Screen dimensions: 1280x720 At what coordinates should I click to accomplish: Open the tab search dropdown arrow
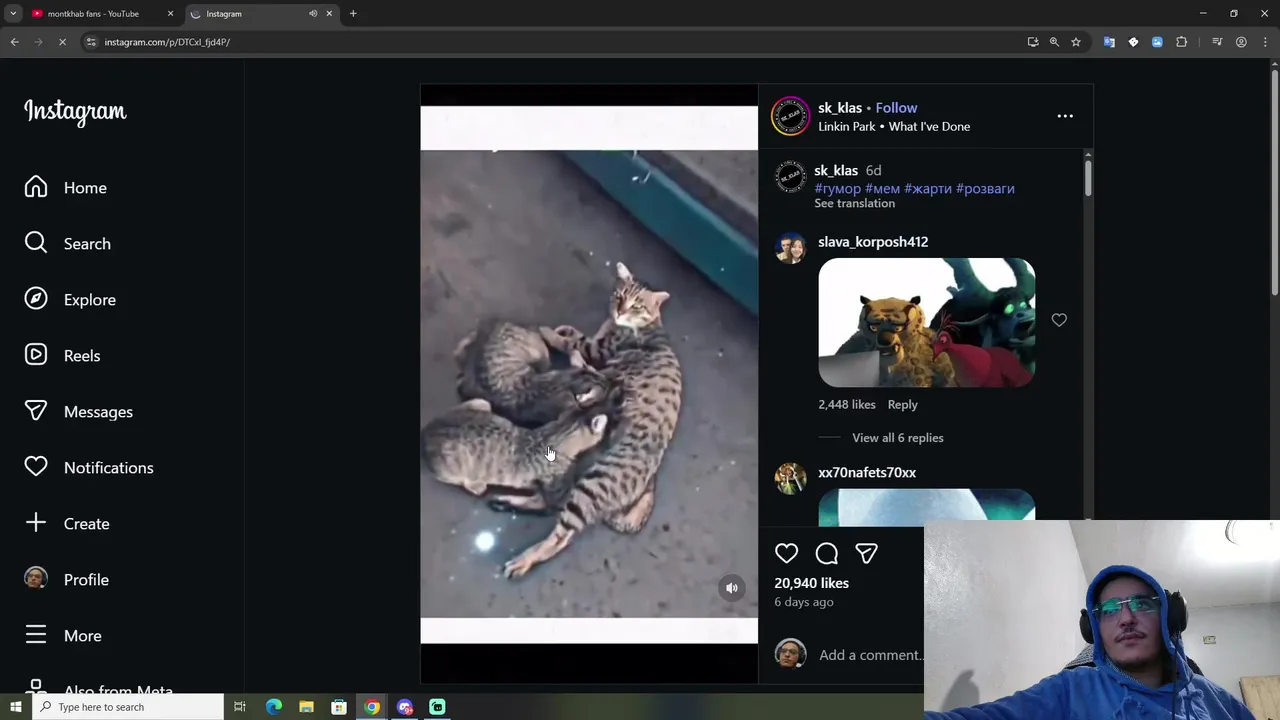click(13, 14)
